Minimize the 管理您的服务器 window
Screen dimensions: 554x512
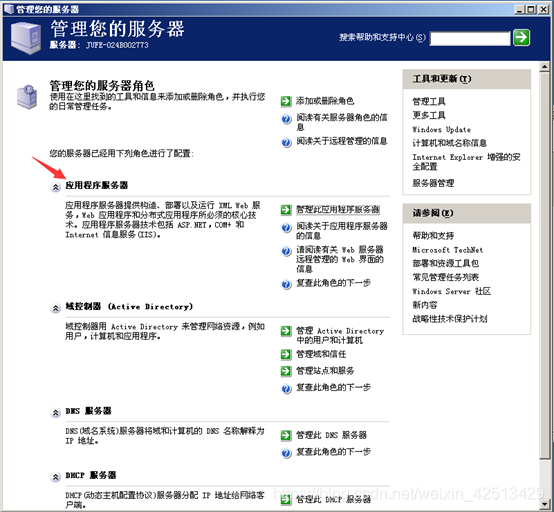tap(519, 10)
